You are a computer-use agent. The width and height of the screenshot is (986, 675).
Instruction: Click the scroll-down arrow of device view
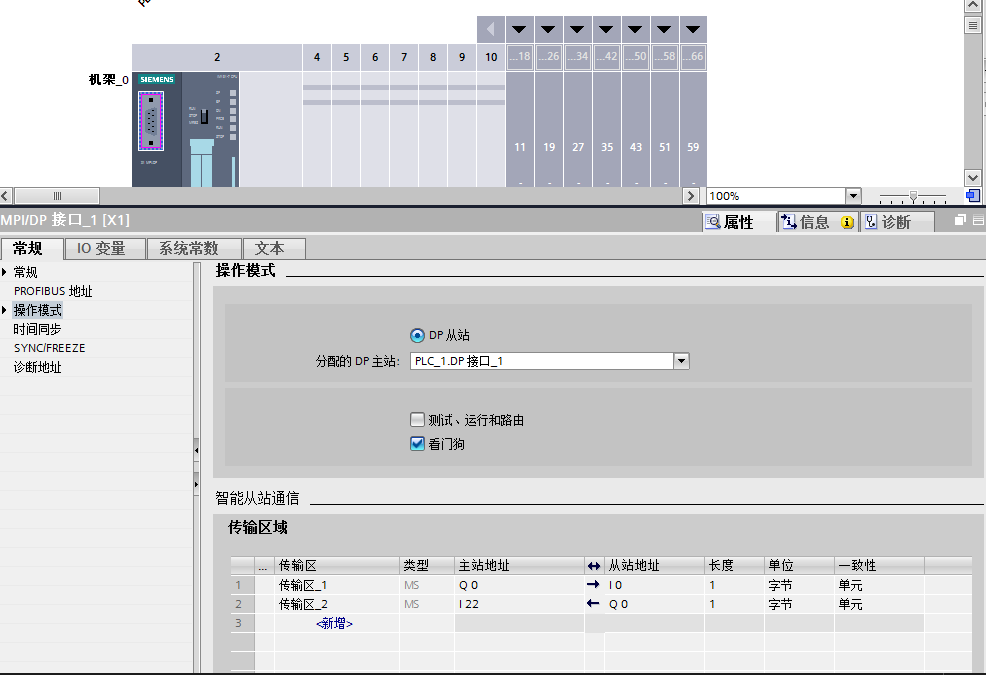click(973, 178)
